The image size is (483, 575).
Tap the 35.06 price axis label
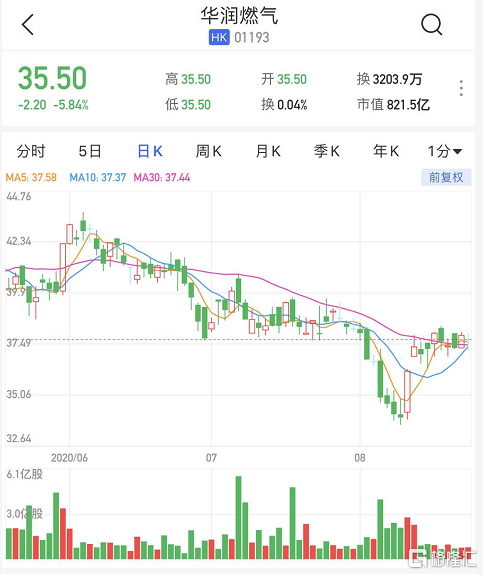point(19,395)
